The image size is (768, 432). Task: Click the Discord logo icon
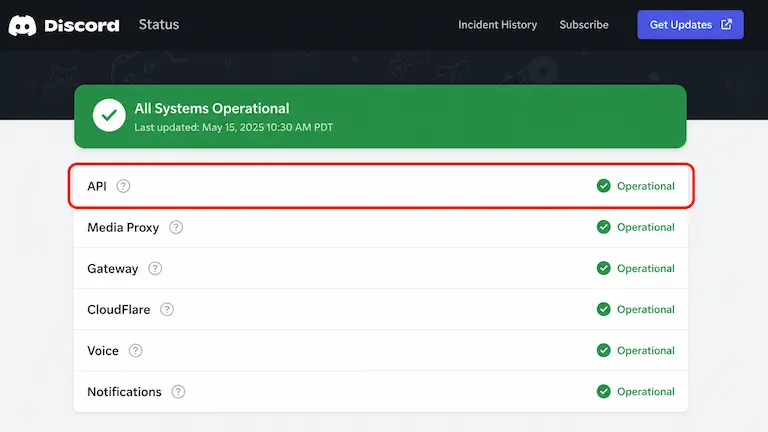point(22,25)
